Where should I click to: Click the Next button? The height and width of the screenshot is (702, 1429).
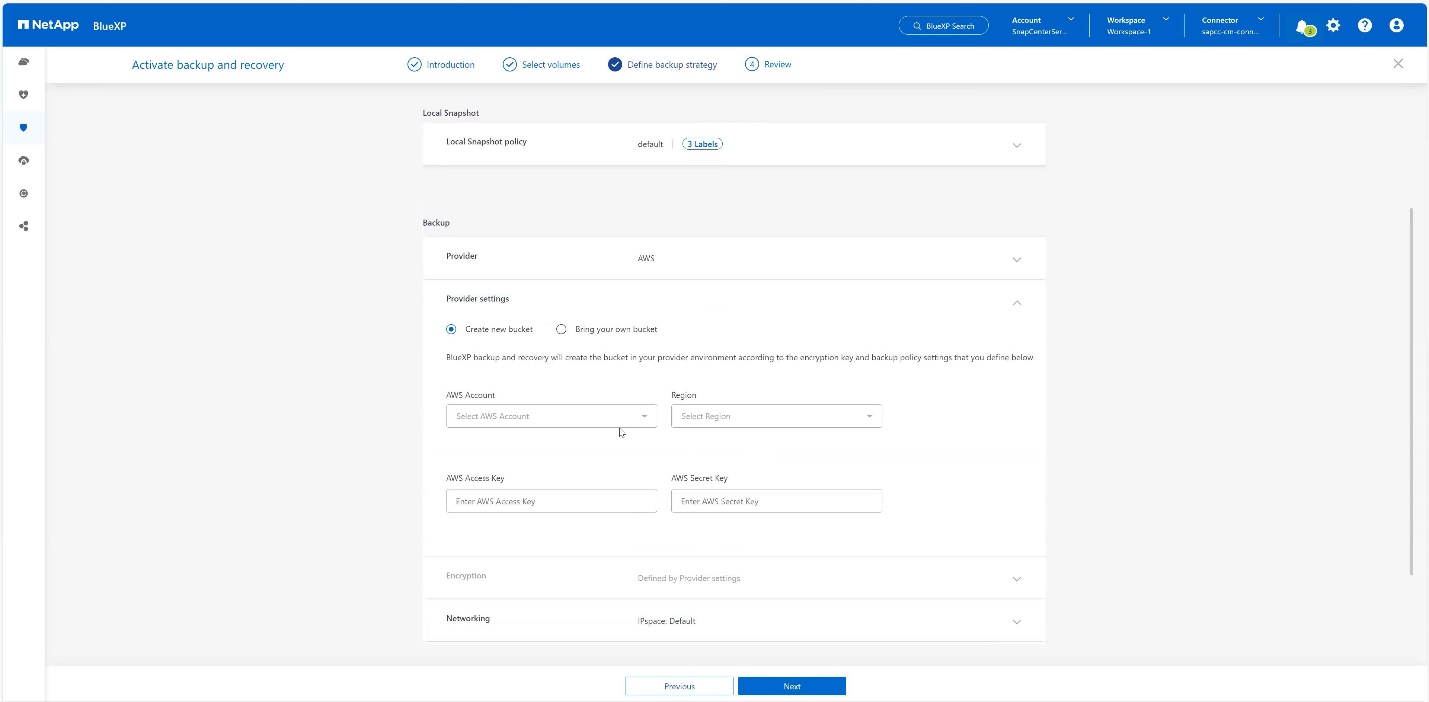click(792, 686)
